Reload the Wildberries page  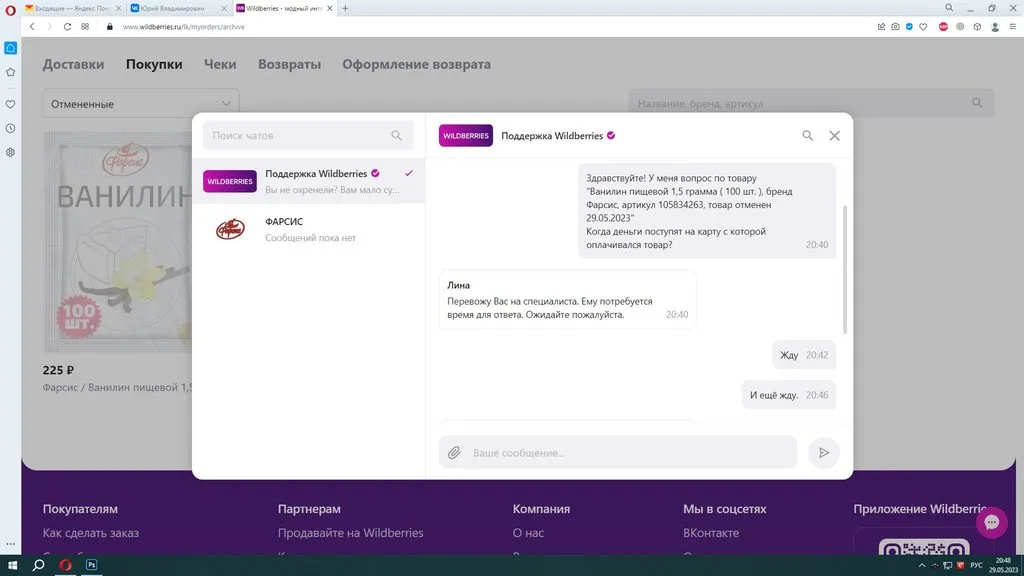coord(67,27)
